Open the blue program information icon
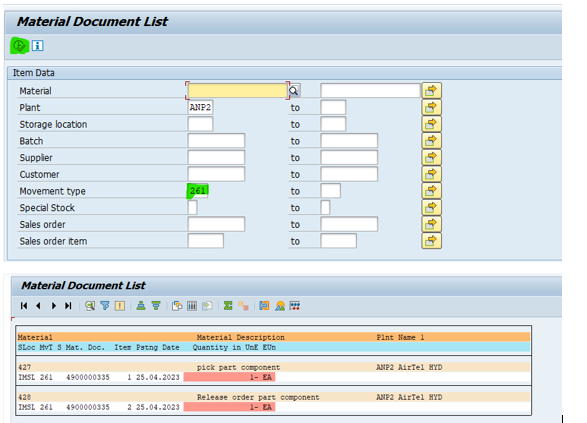 click(x=37, y=46)
